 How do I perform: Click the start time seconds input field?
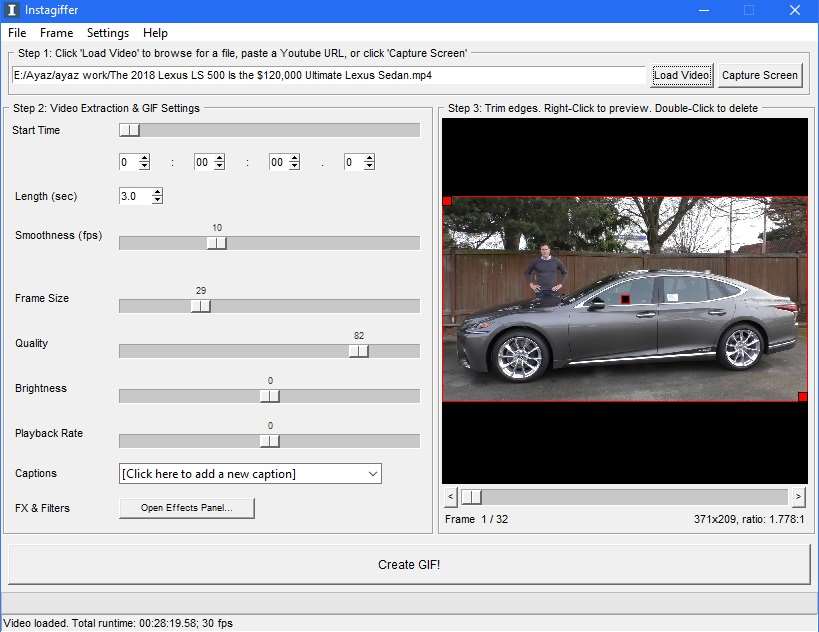[279, 162]
